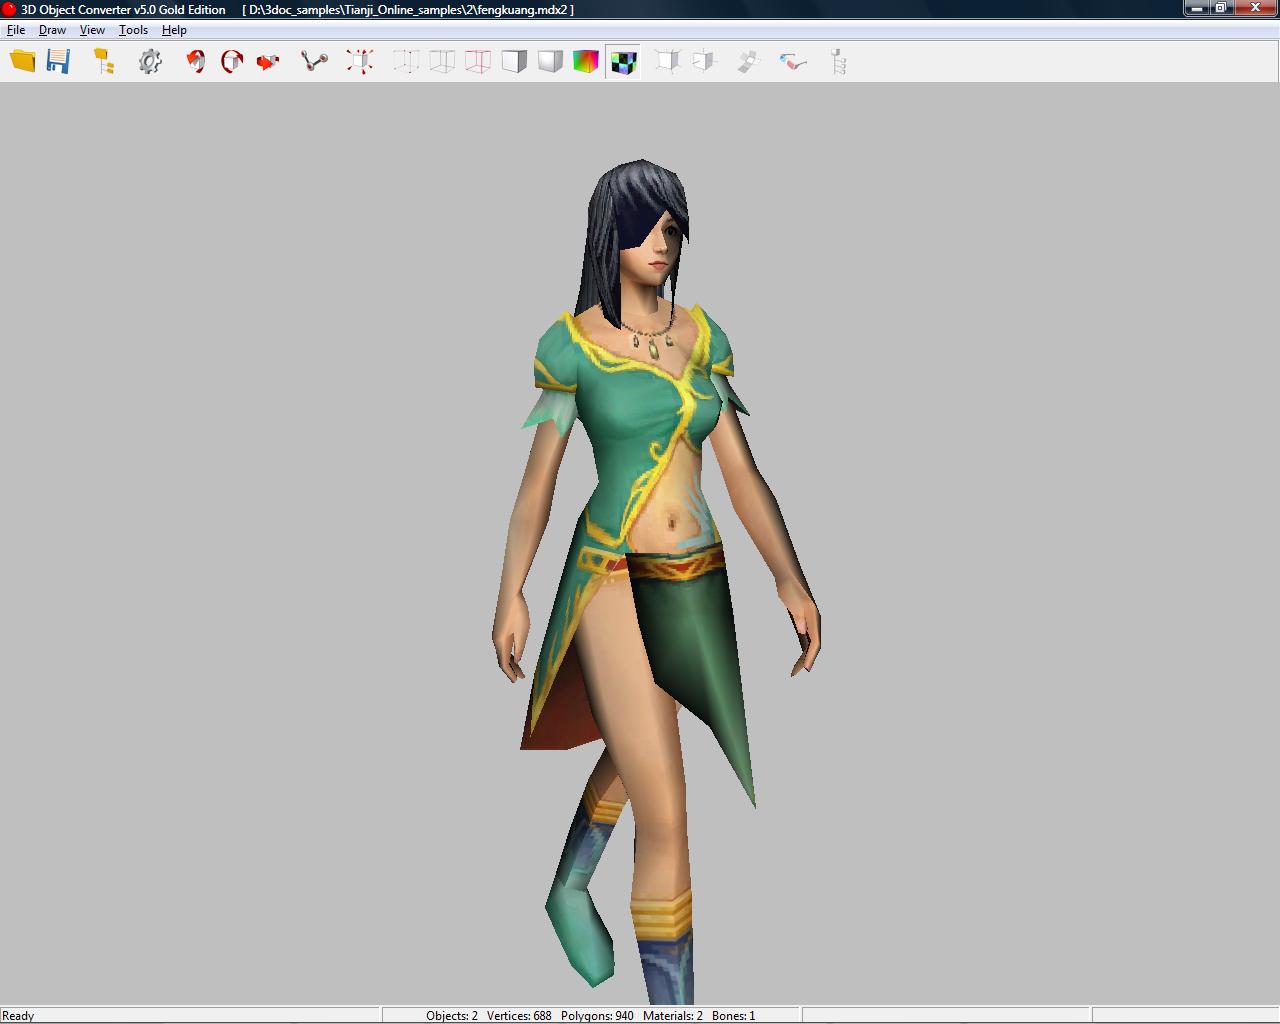Image resolution: width=1280 pixels, height=1024 pixels.
Task: Toggle the textured checkered cube display mode
Action: tap(623, 61)
